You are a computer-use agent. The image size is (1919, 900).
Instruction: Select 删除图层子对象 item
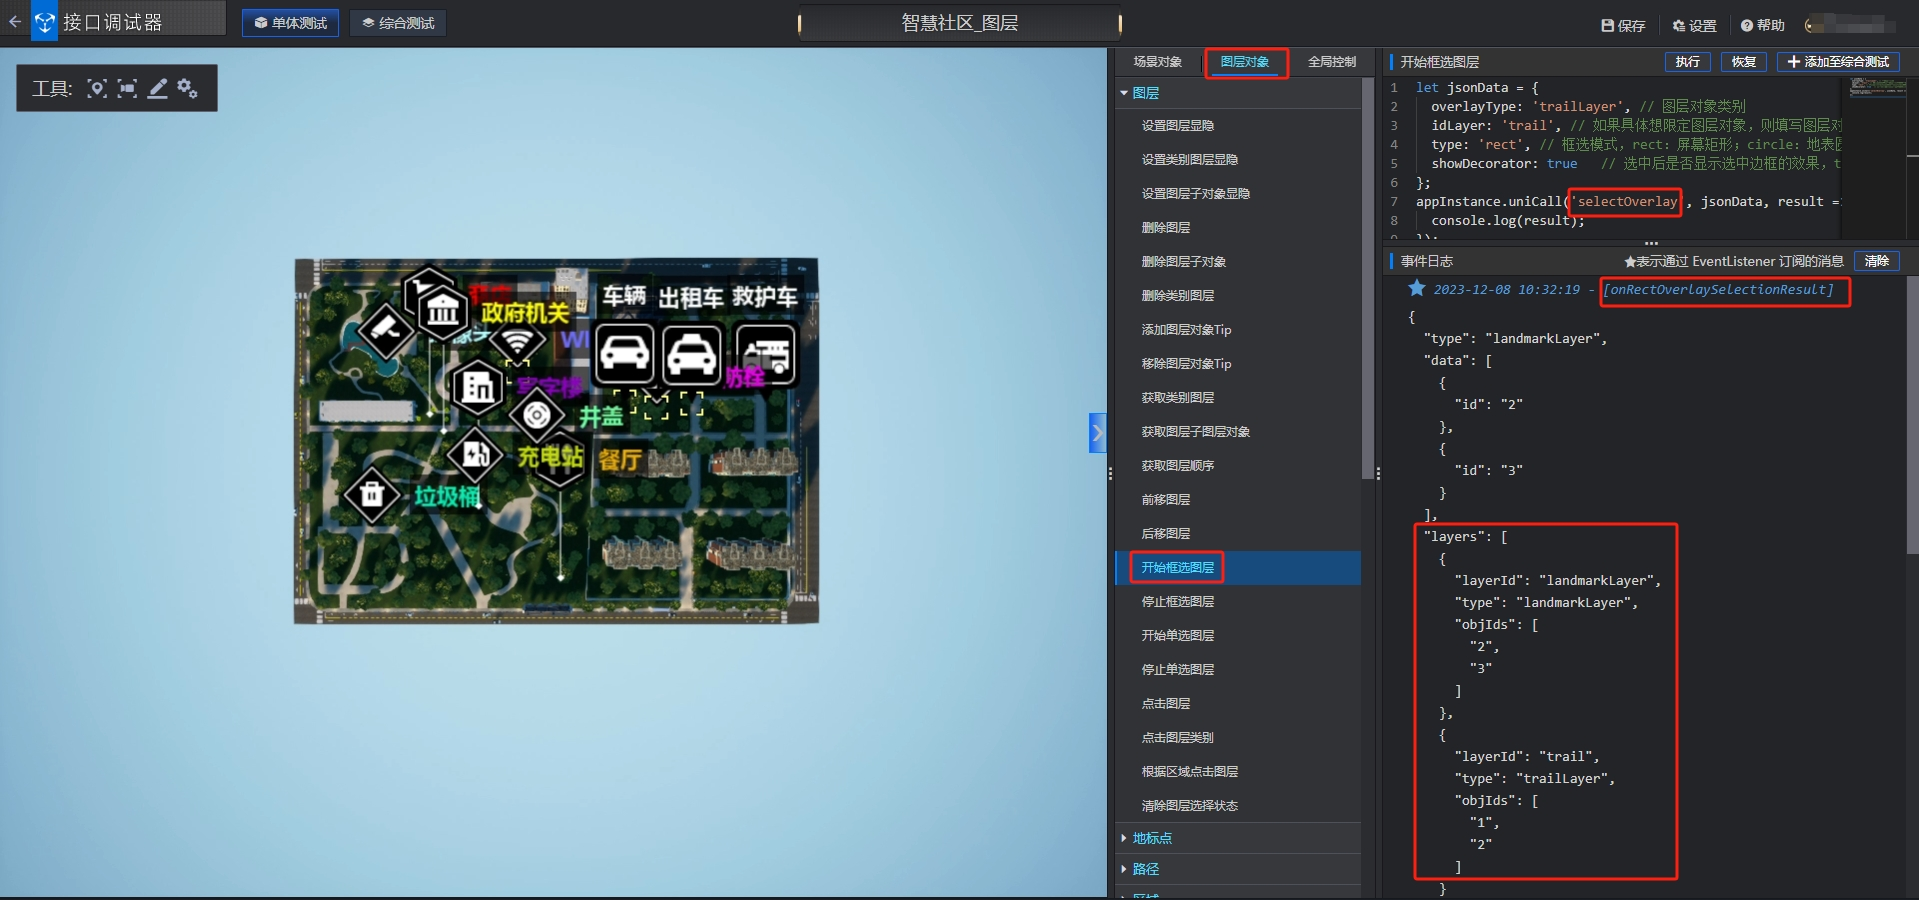1238,262
